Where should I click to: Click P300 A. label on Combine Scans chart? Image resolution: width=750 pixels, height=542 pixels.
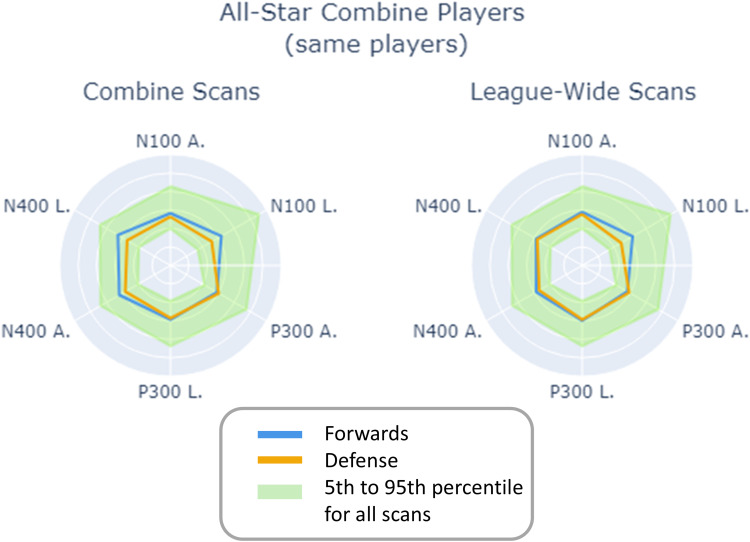tap(303, 331)
